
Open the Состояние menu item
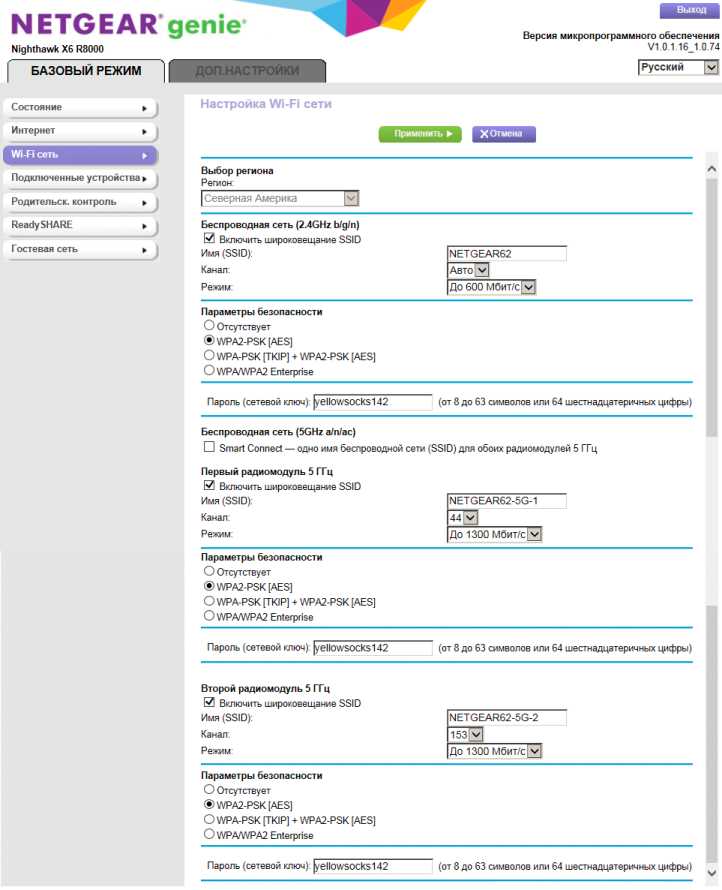point(80,107)
